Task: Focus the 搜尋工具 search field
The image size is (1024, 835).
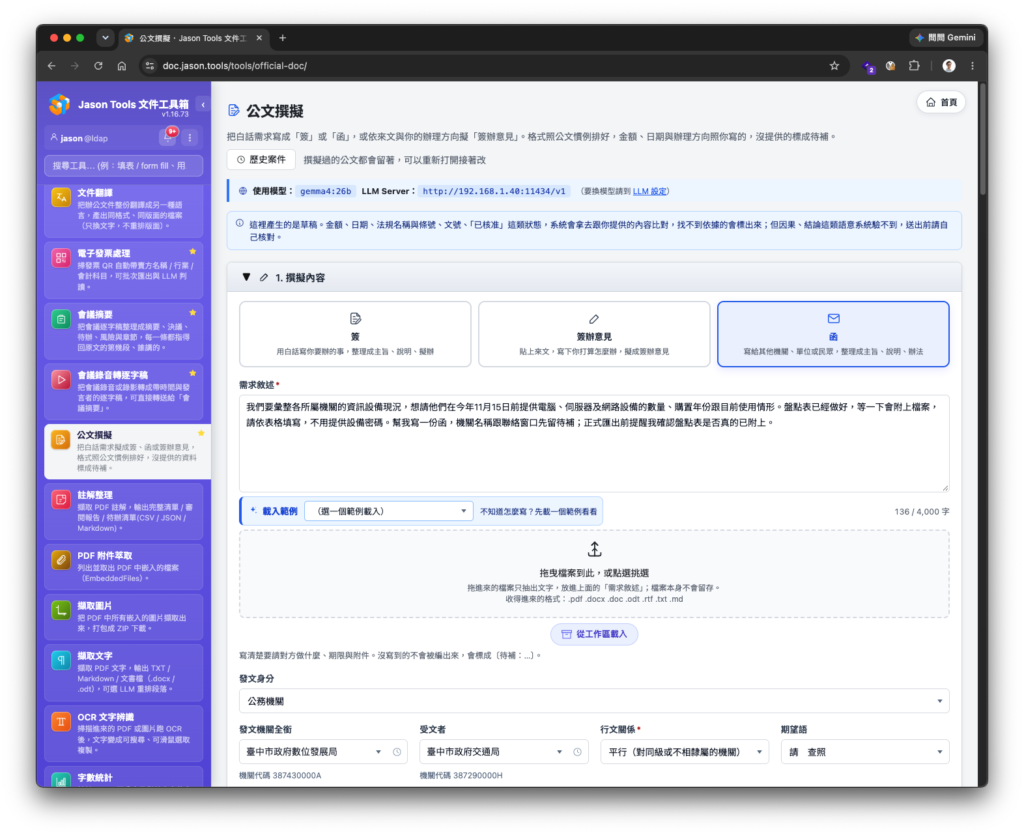Action: pyautogui.click(x=123, y=166)
